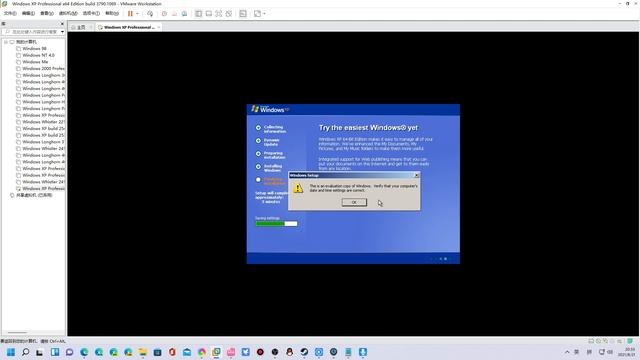Open Widgets from the taskbar
The width and height of the screenshot is (640, 360).
click(55, 352)
